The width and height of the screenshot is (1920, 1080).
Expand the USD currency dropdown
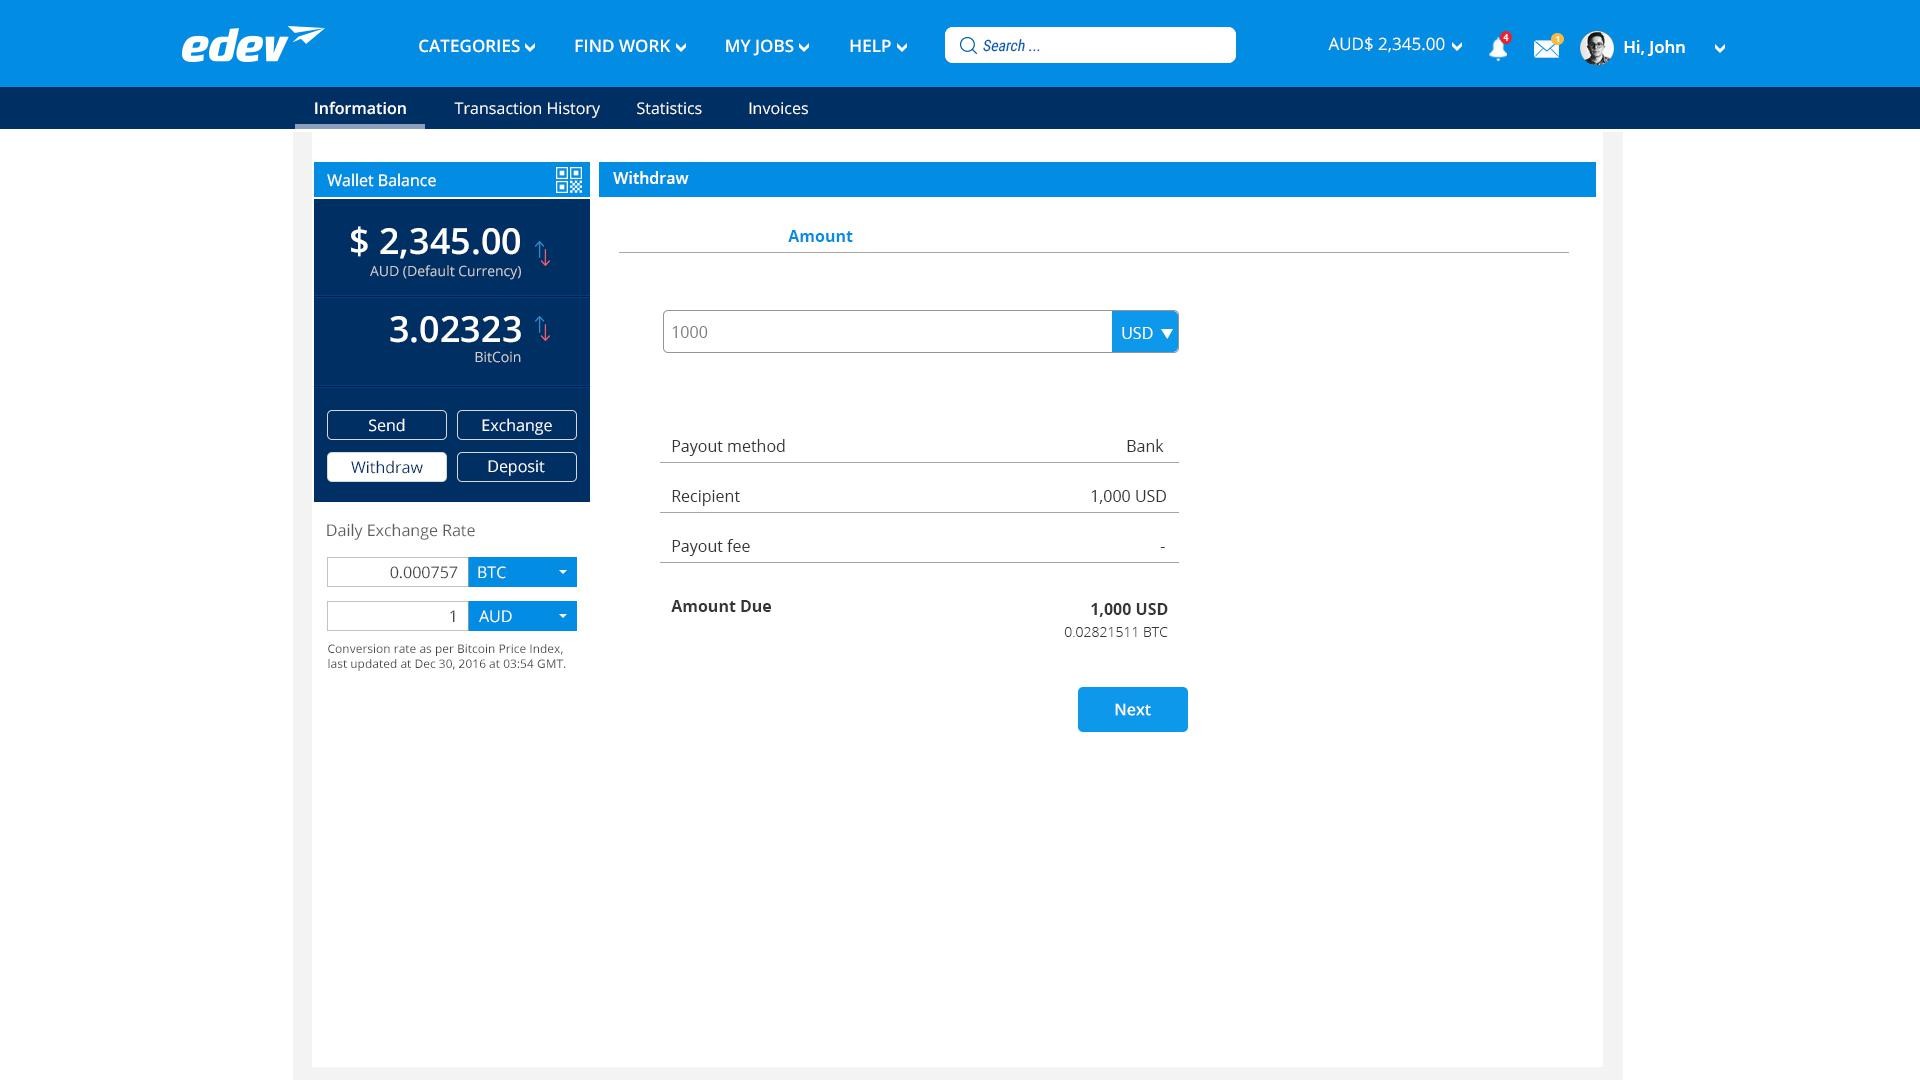point(1145,332)
